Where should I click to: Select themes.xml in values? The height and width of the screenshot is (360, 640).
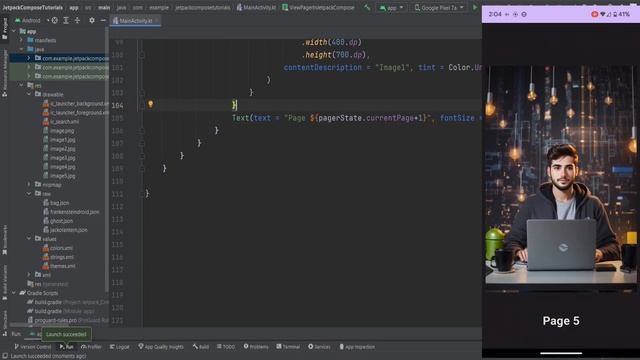[59, 266]
